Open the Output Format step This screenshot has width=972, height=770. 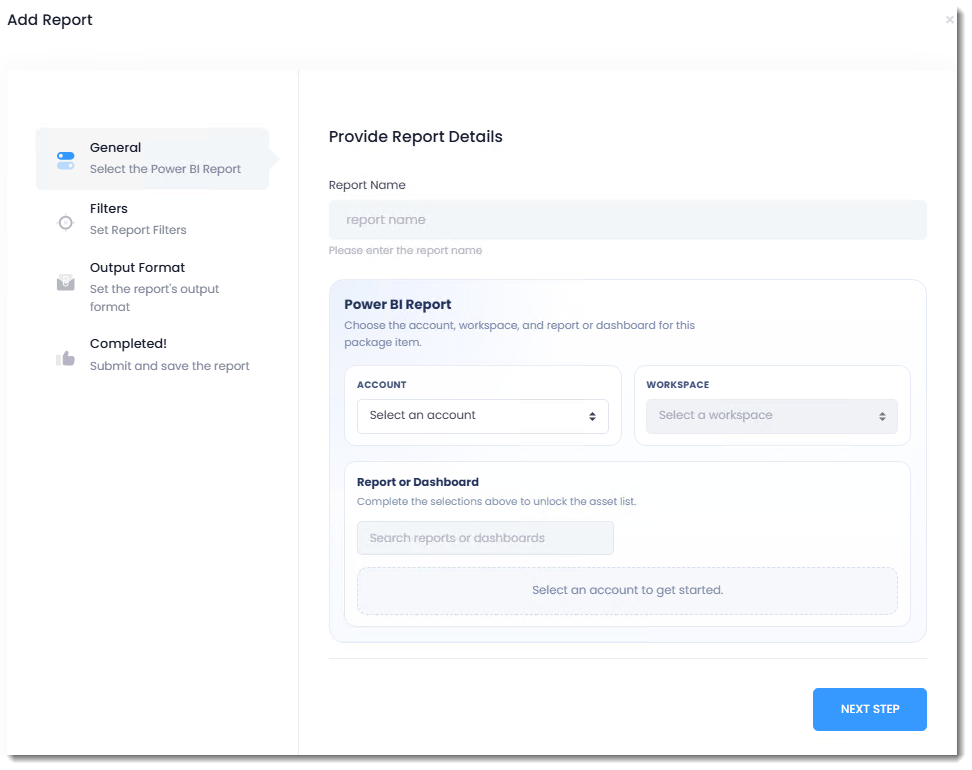pos(138,268)
